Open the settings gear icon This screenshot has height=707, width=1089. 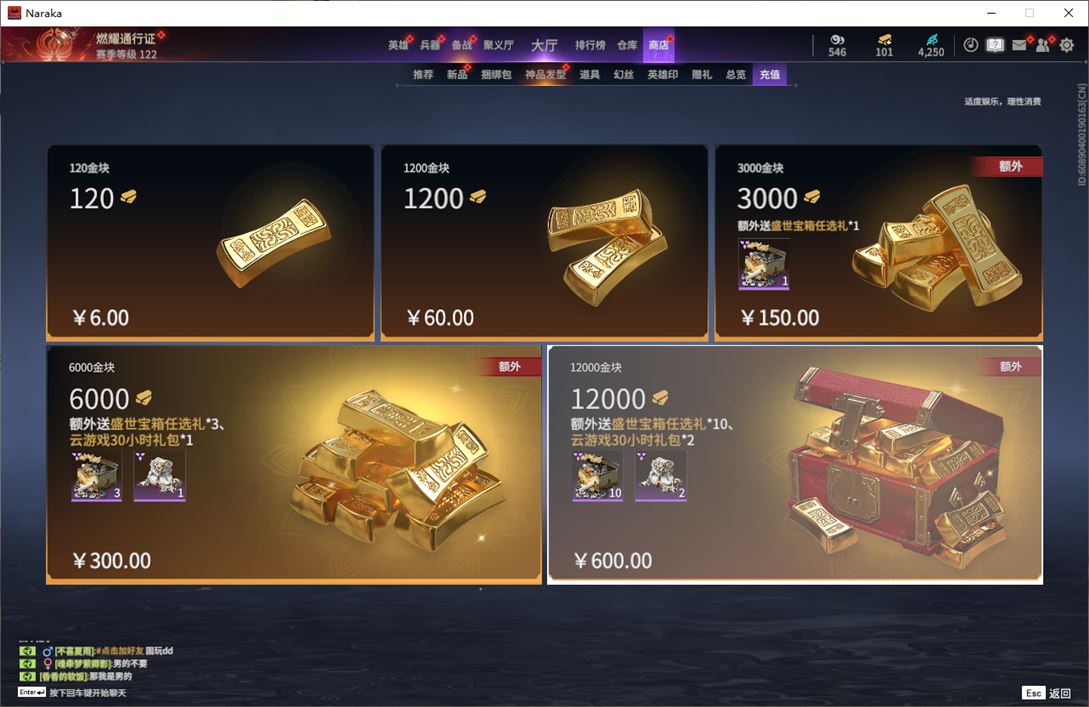[x=1067, y=45]
